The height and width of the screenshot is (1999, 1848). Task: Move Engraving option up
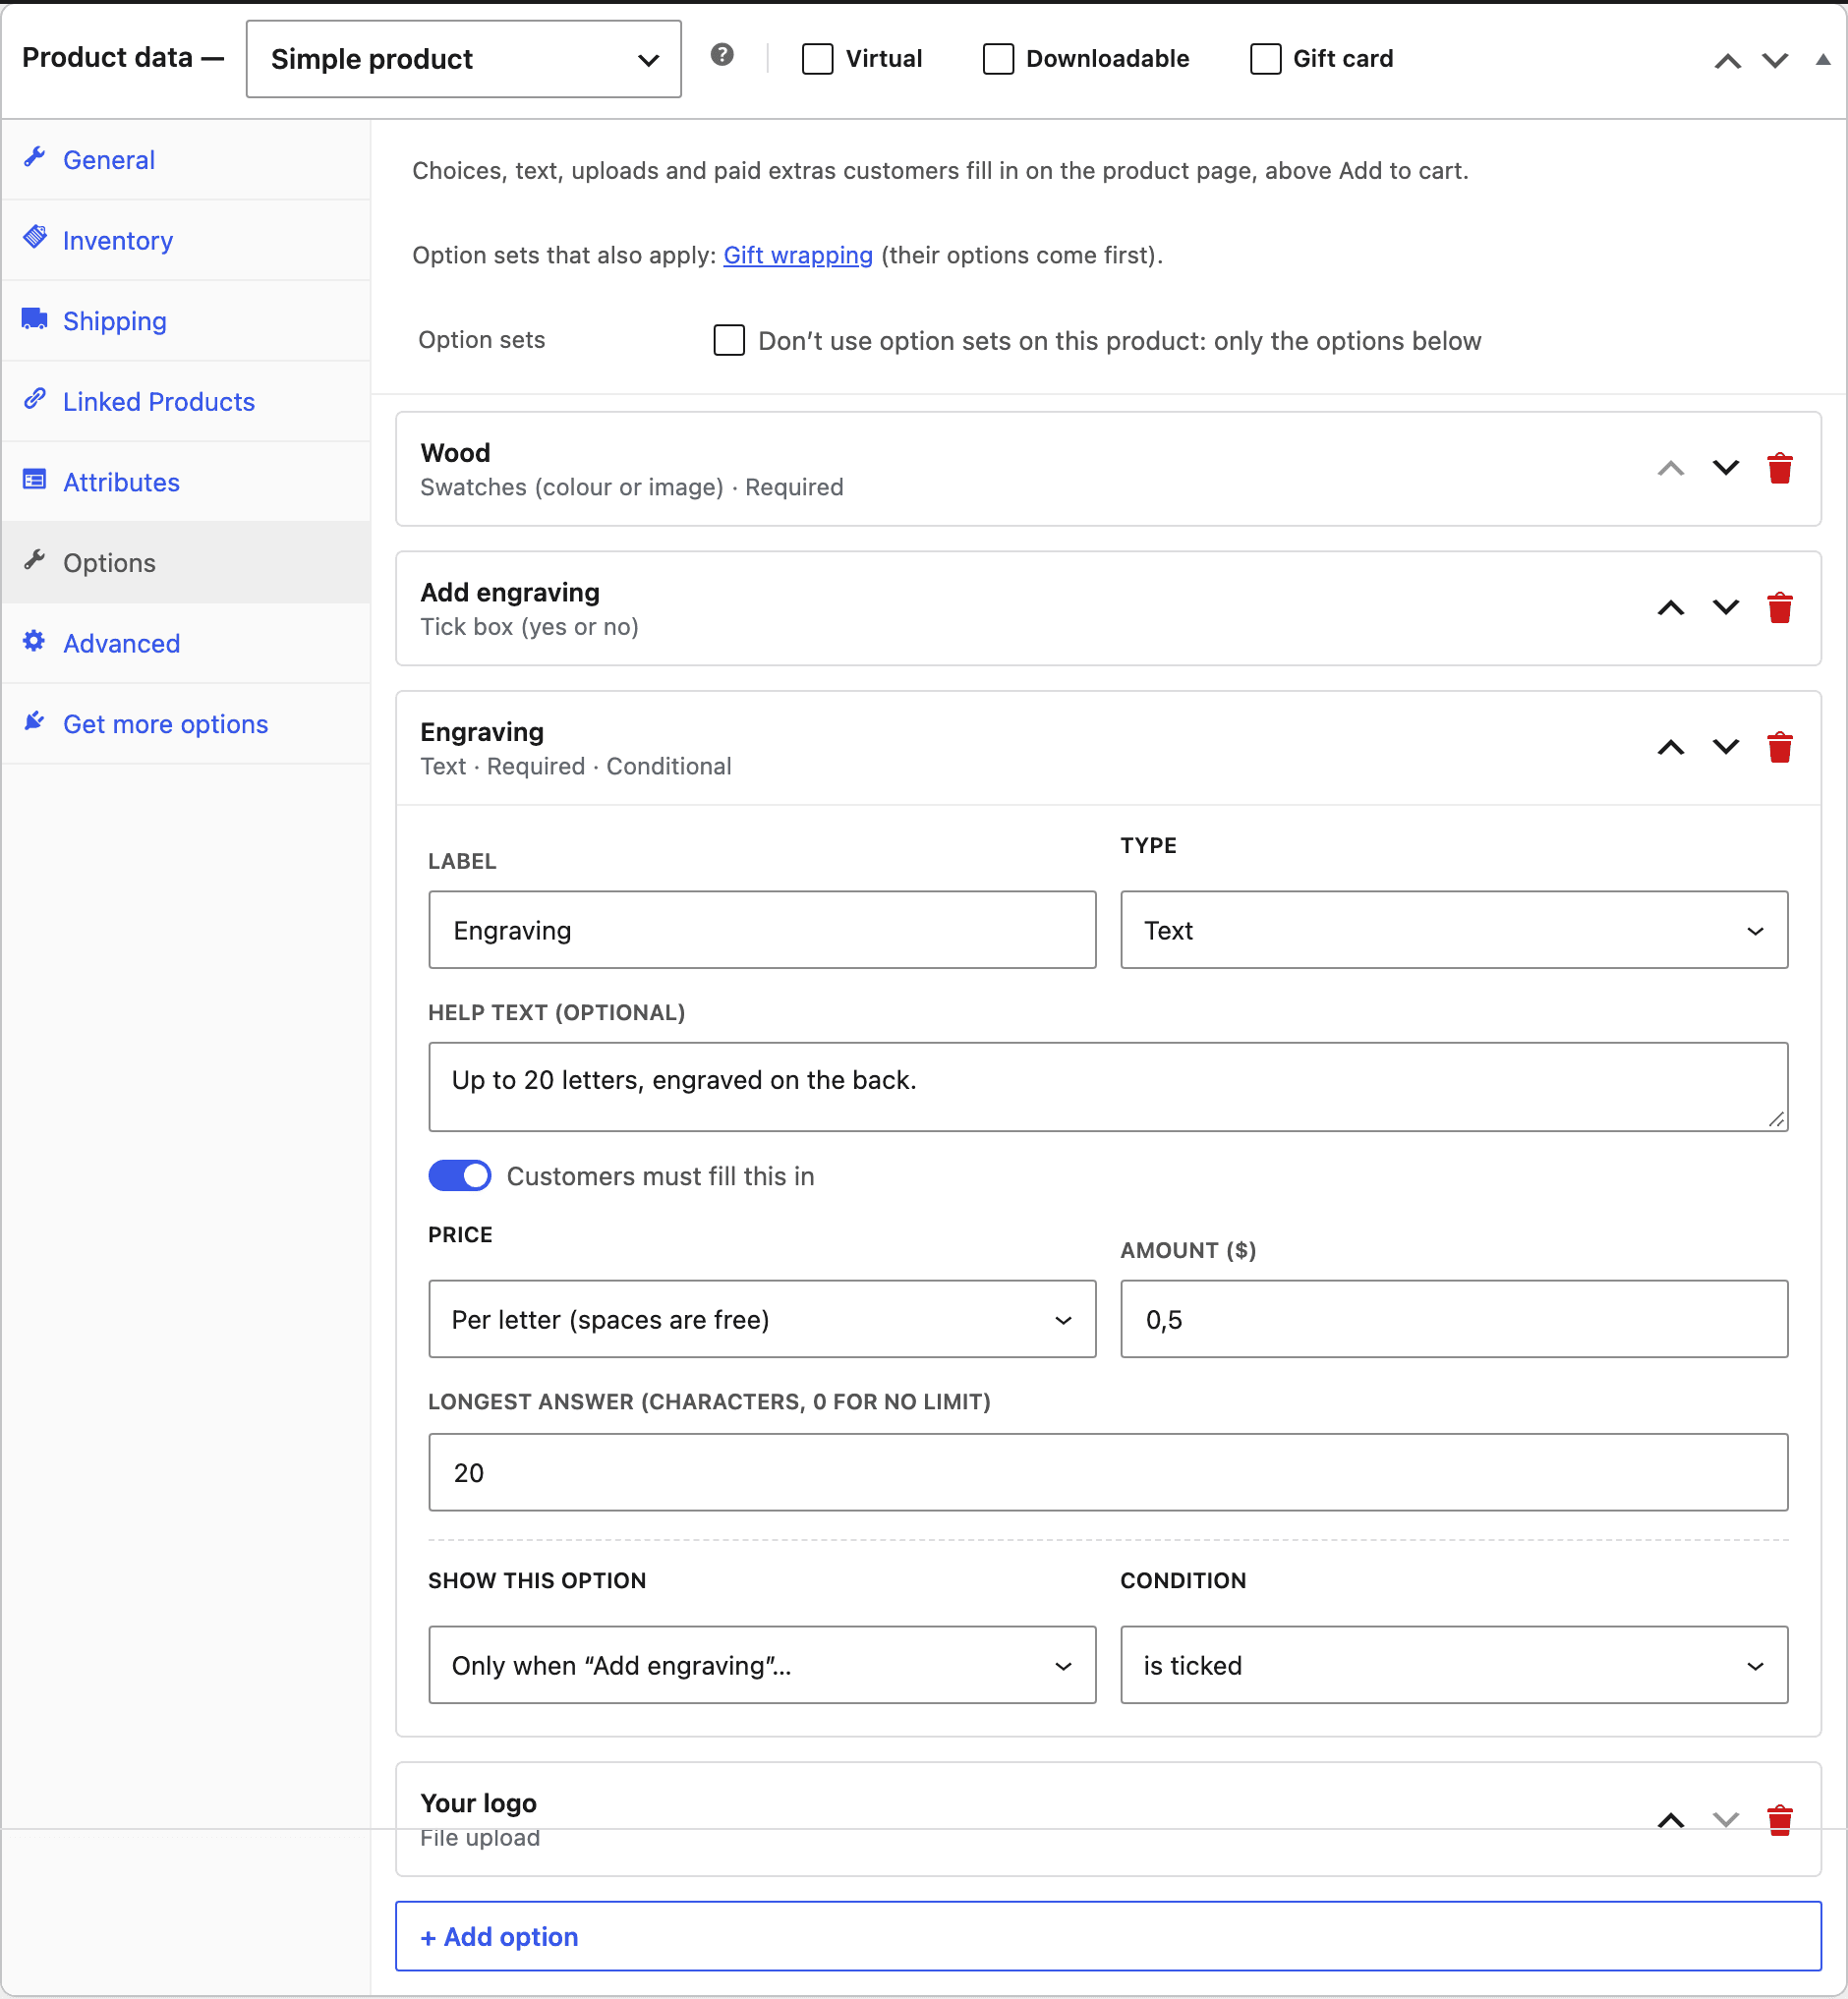coord(1670,747)
